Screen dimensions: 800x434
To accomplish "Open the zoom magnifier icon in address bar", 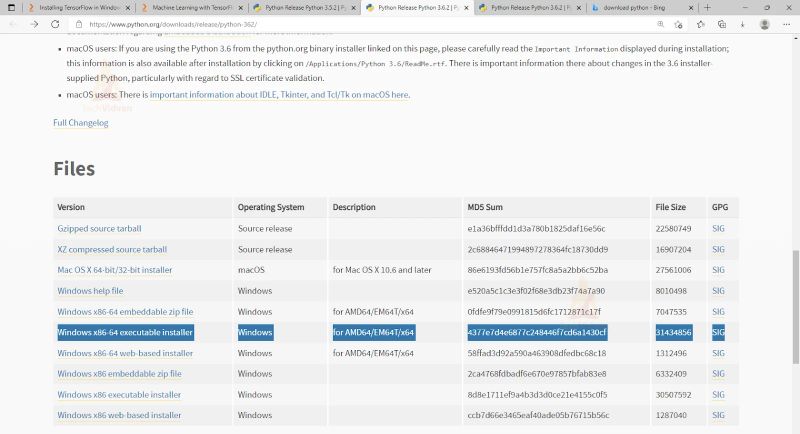I will tap(660, 24).
